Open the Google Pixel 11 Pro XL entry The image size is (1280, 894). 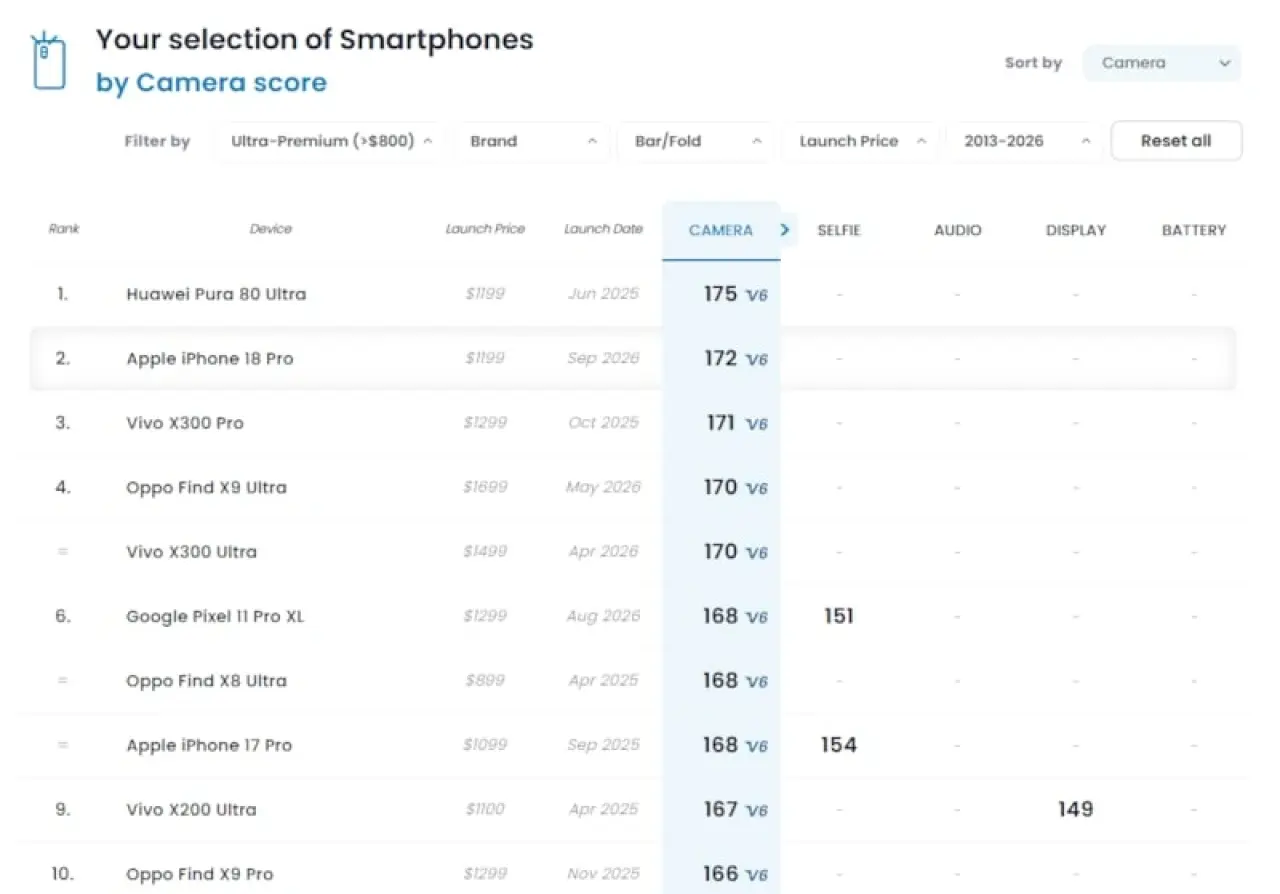[215, 616]
